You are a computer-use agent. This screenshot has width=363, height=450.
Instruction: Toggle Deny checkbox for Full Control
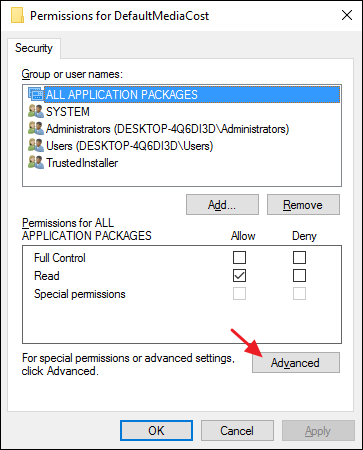click(x=299, y=258)
